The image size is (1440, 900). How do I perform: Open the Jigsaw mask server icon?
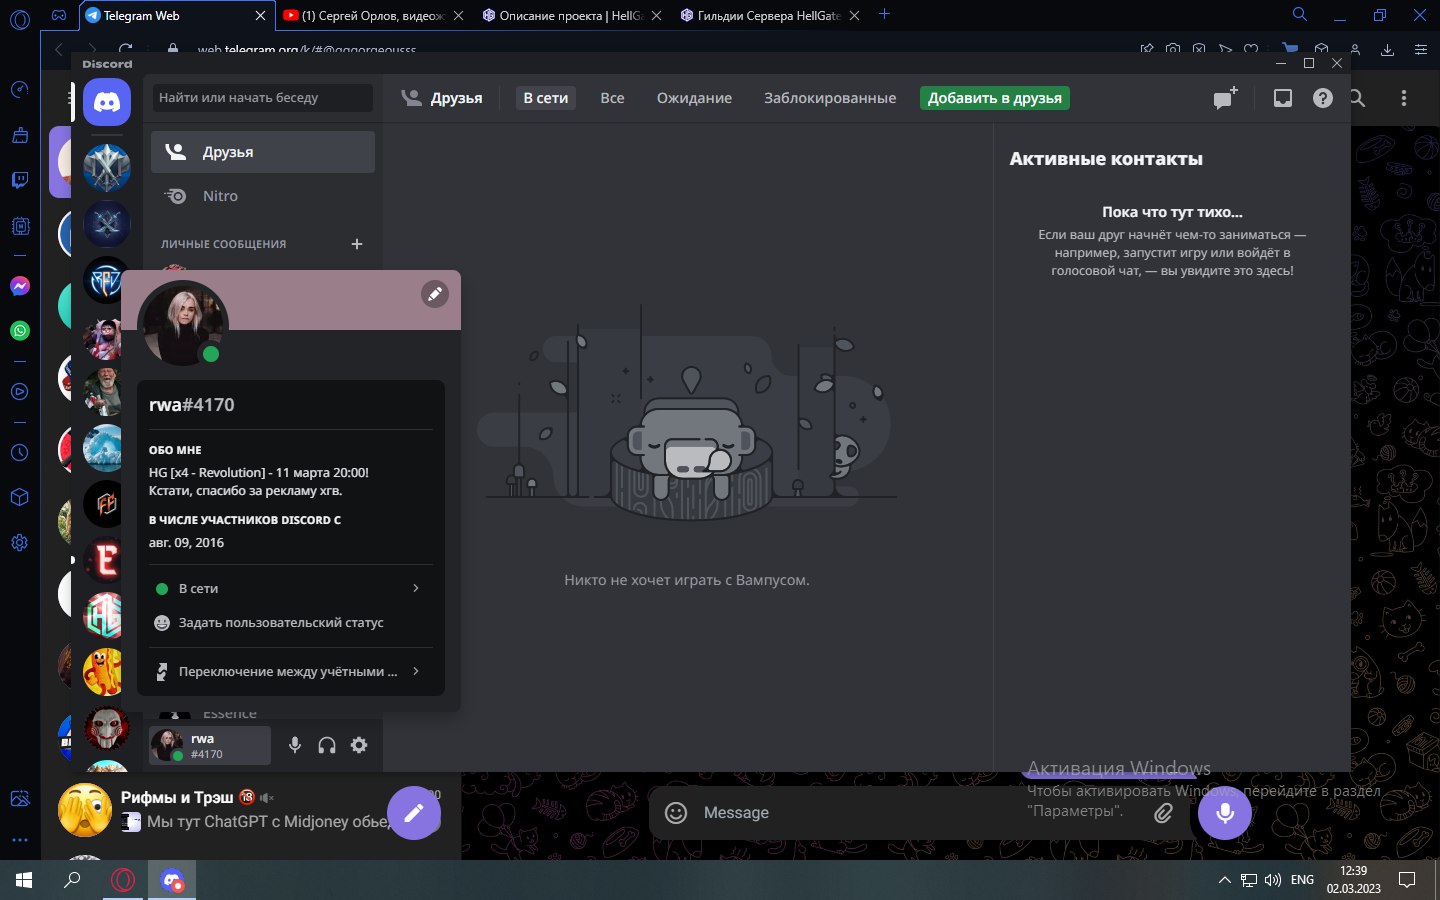pyautogui.click(x=107, y=728)
